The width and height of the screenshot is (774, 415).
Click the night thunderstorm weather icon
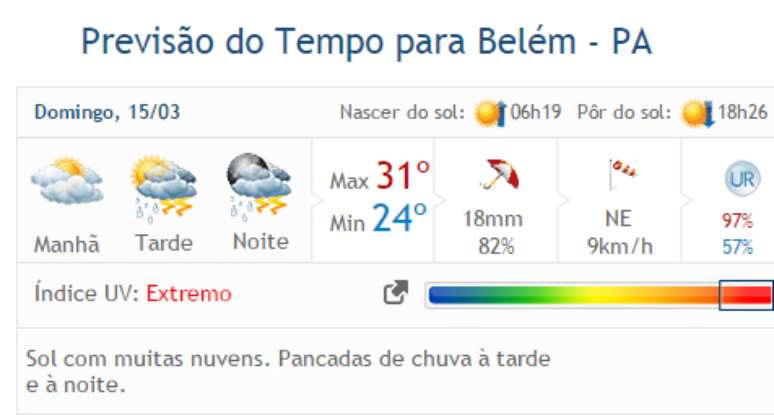click(x=258, y=183)
